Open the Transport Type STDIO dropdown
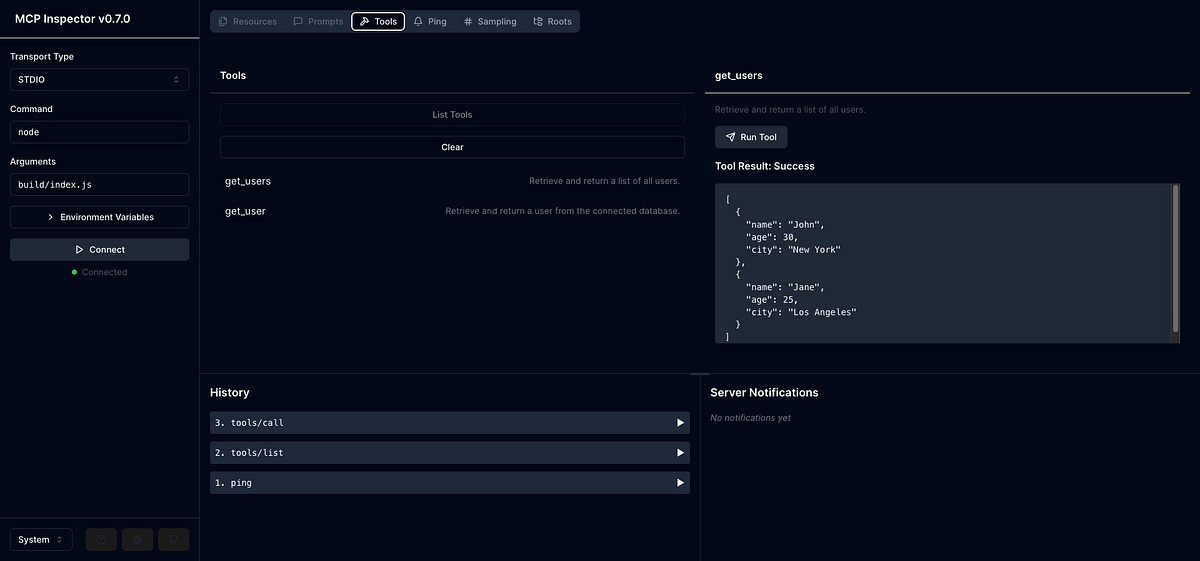The image size is (1200, 561). coord(99,80)
